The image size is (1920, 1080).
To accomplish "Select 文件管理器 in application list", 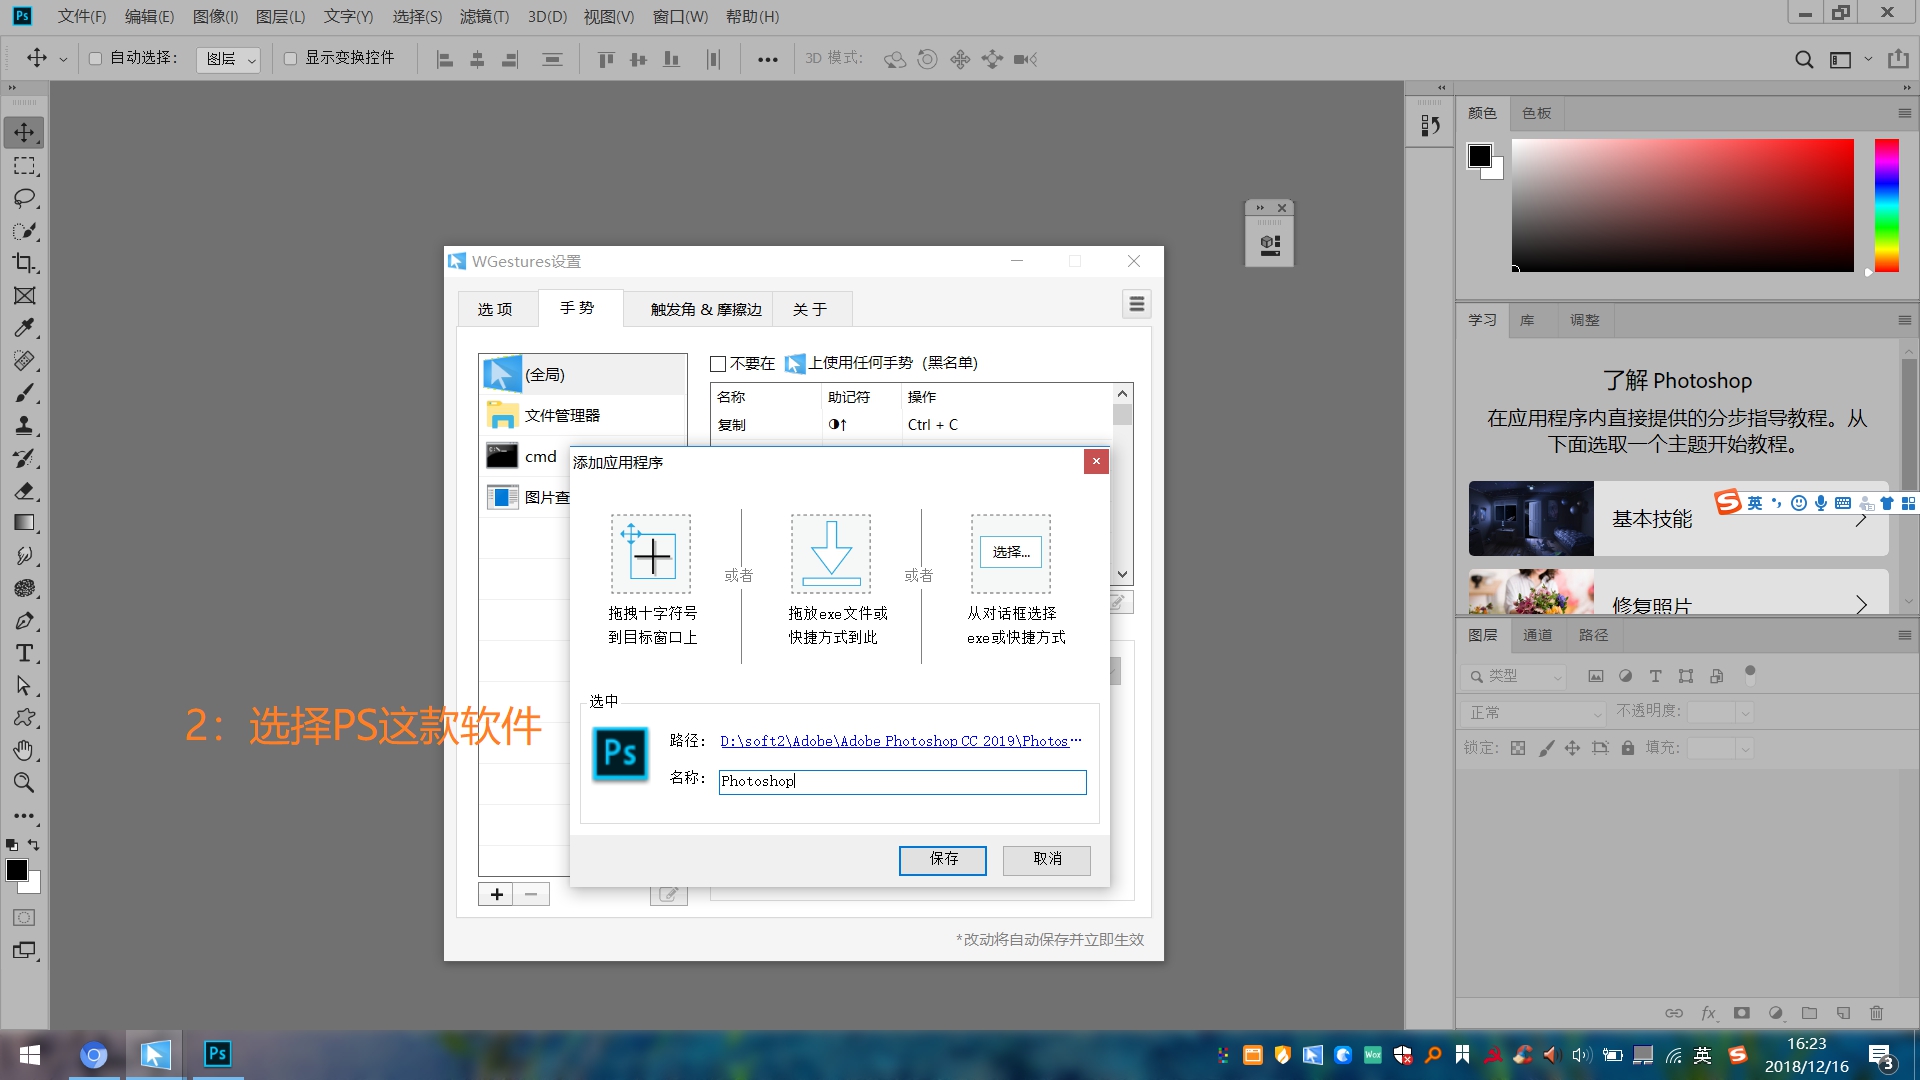I will pos(583,415).
